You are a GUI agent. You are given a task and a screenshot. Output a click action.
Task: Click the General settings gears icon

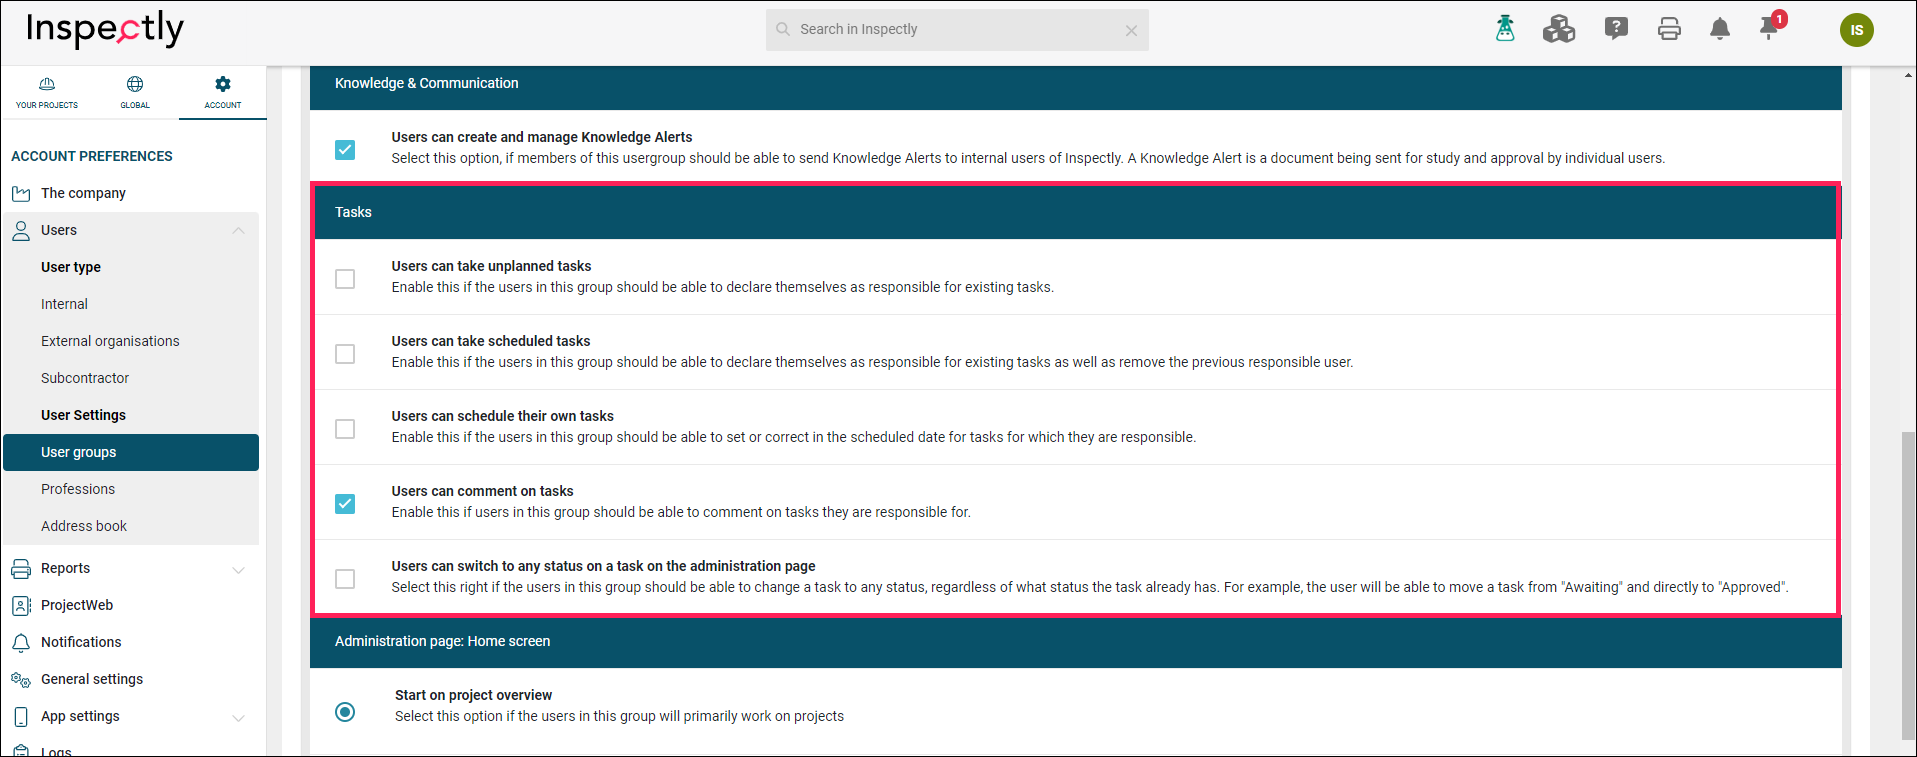point(21,679)
